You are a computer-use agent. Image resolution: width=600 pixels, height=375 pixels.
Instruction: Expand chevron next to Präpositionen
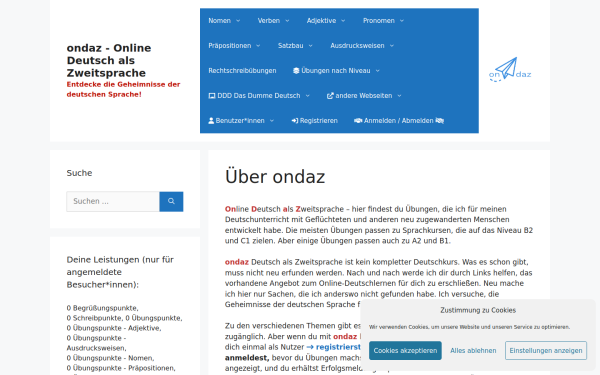[258, 46]
